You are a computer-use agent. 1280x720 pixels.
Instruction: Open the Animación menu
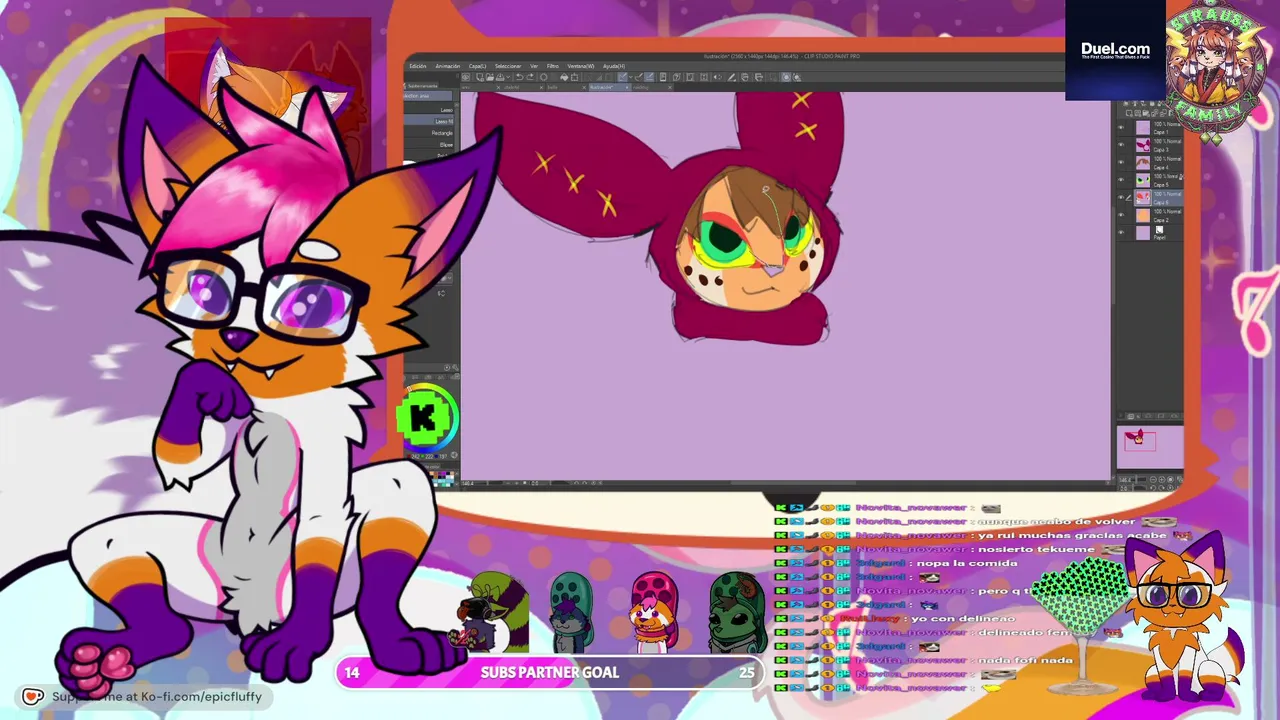(448, 66)
